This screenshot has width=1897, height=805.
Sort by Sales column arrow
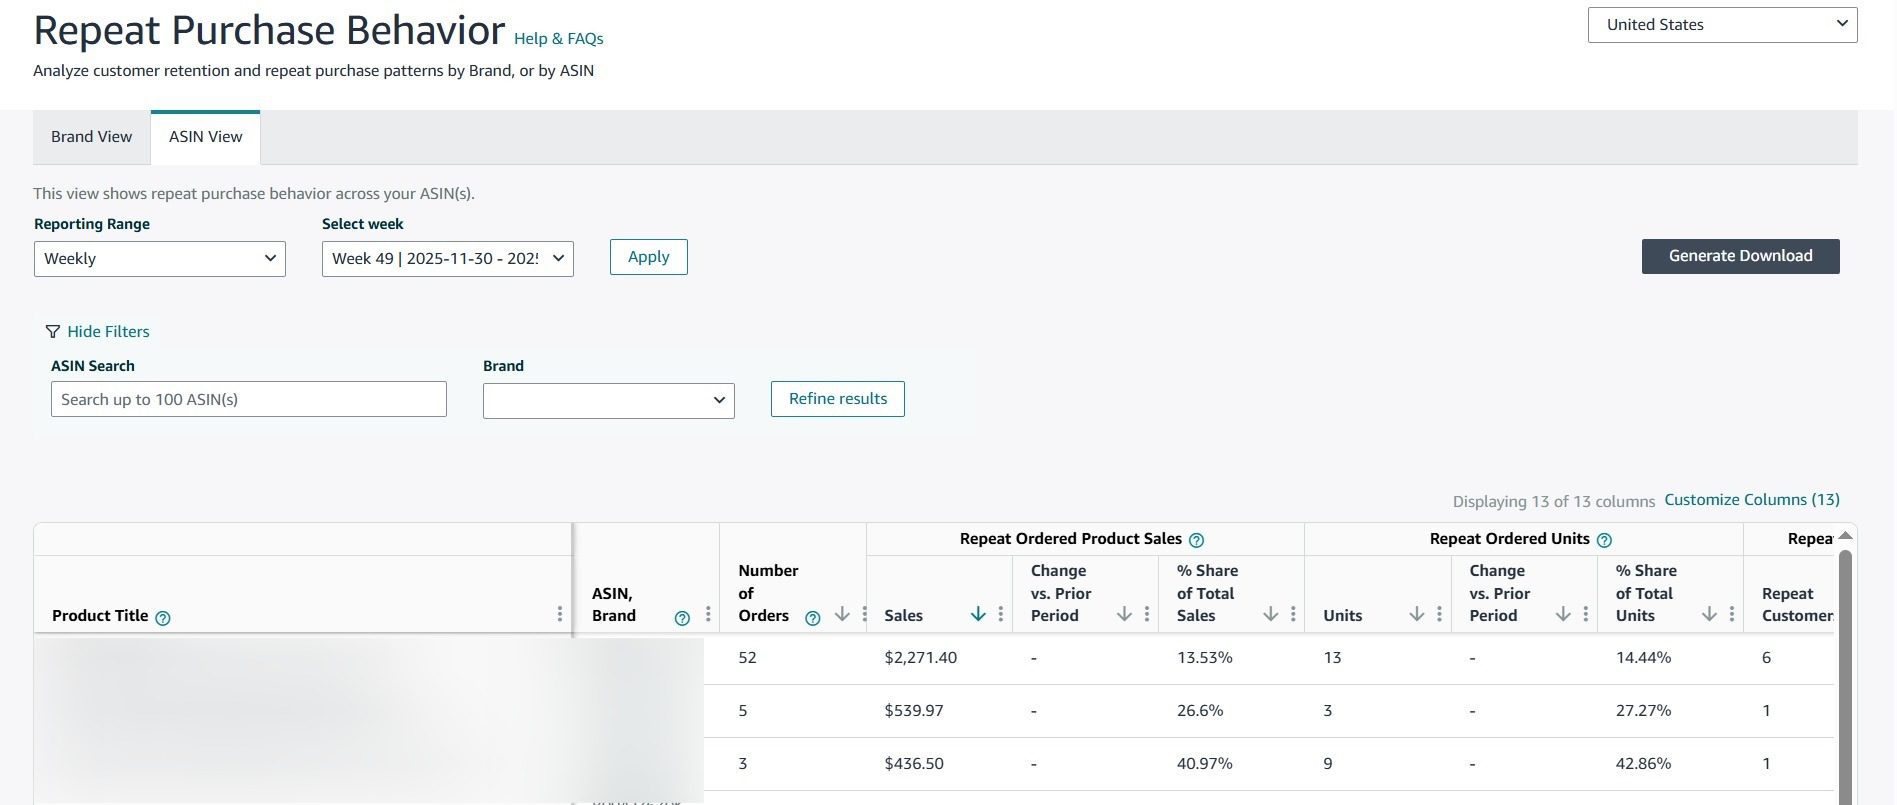click(978, 614)
